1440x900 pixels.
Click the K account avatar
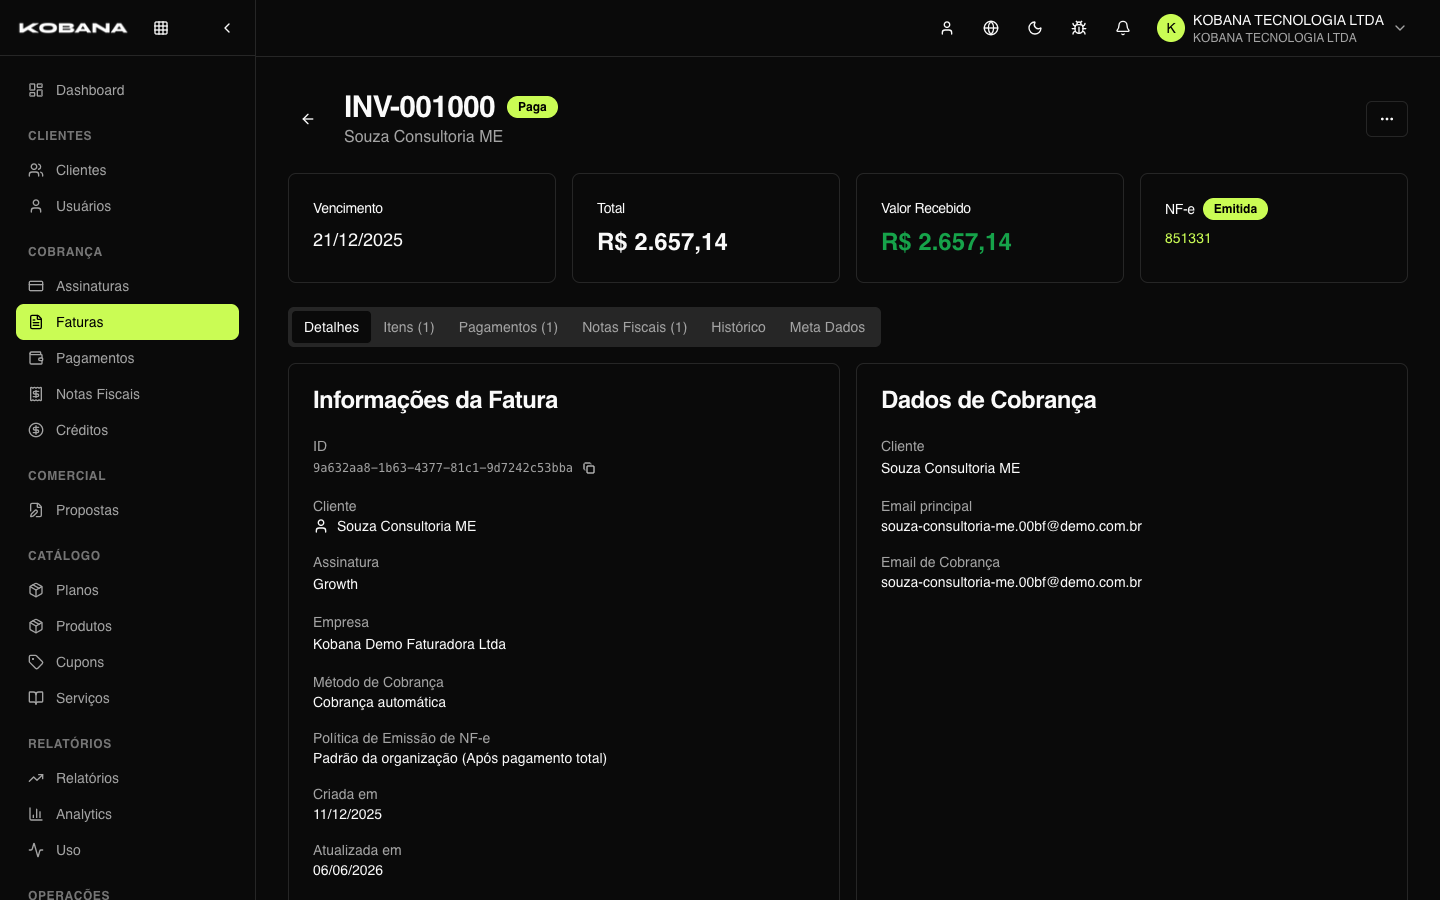point(1171,28)
